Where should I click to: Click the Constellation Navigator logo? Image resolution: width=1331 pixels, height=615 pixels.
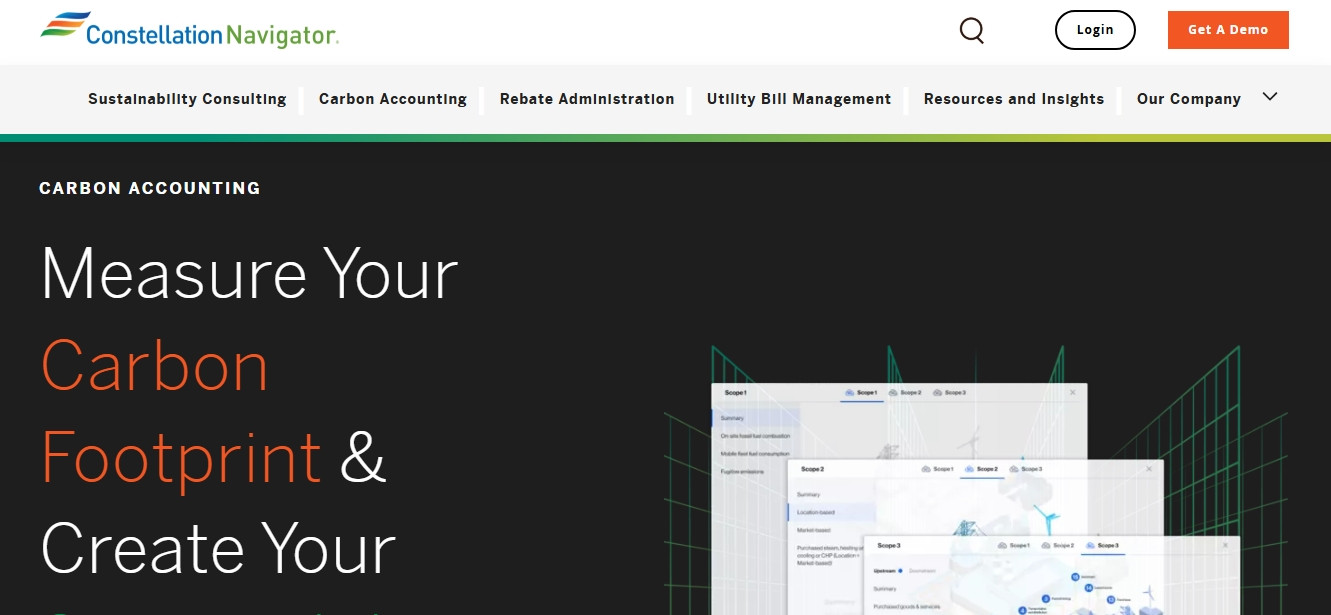coord(188,30)
